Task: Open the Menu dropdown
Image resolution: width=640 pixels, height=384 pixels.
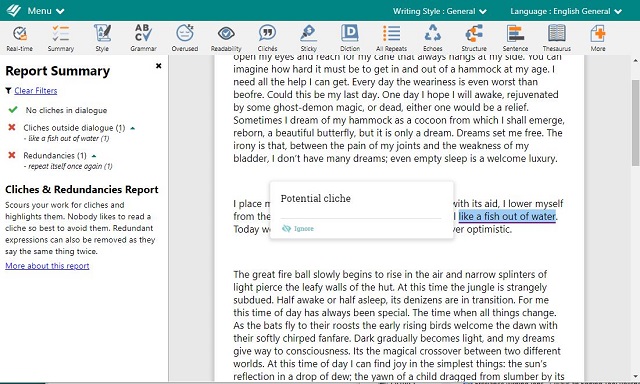Action: coord(46,11)
